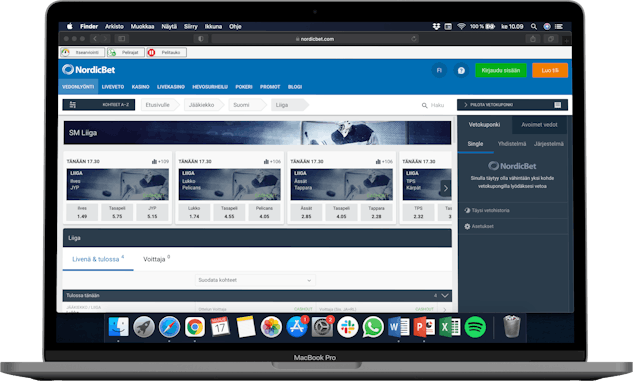This screenshot has height=381, width=633.
Task: Switch to the Avoimet vedot tab
Action: (539, 125)
